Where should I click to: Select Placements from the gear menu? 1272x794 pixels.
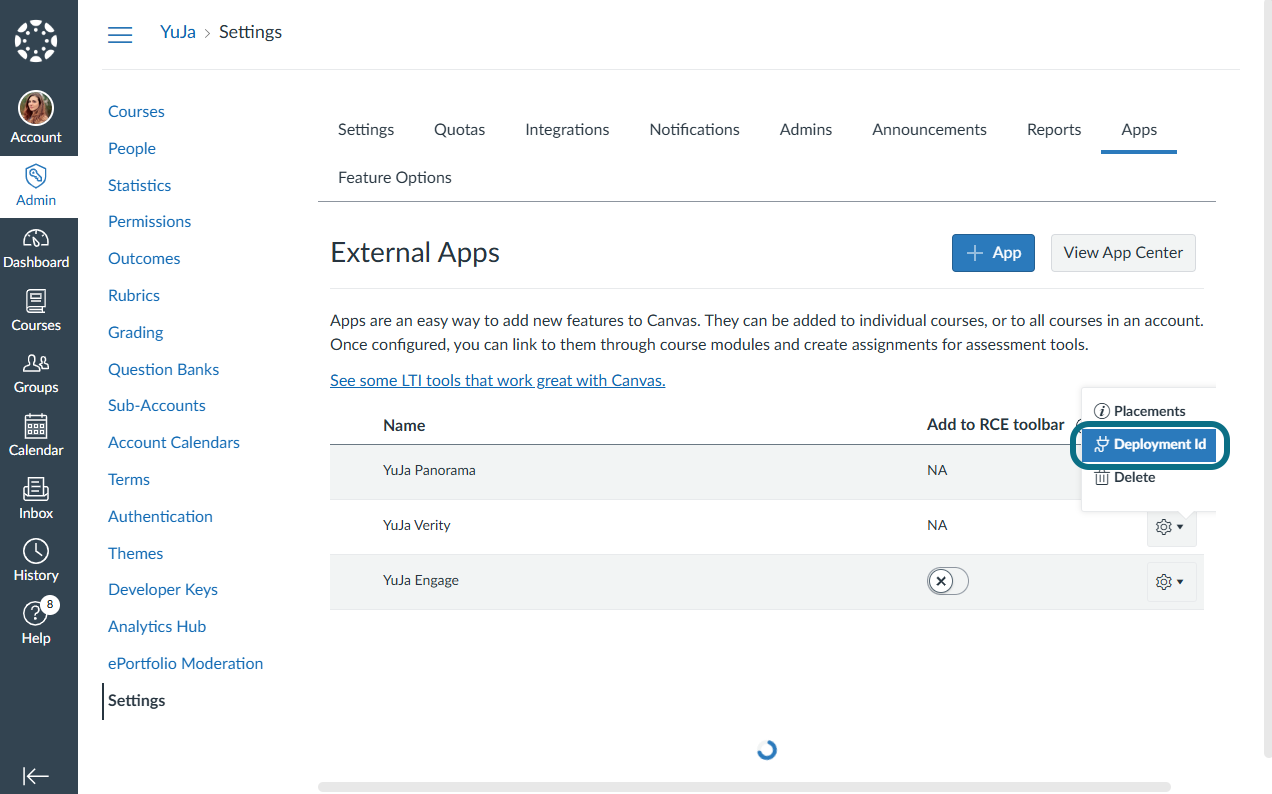pos(1139,411)
